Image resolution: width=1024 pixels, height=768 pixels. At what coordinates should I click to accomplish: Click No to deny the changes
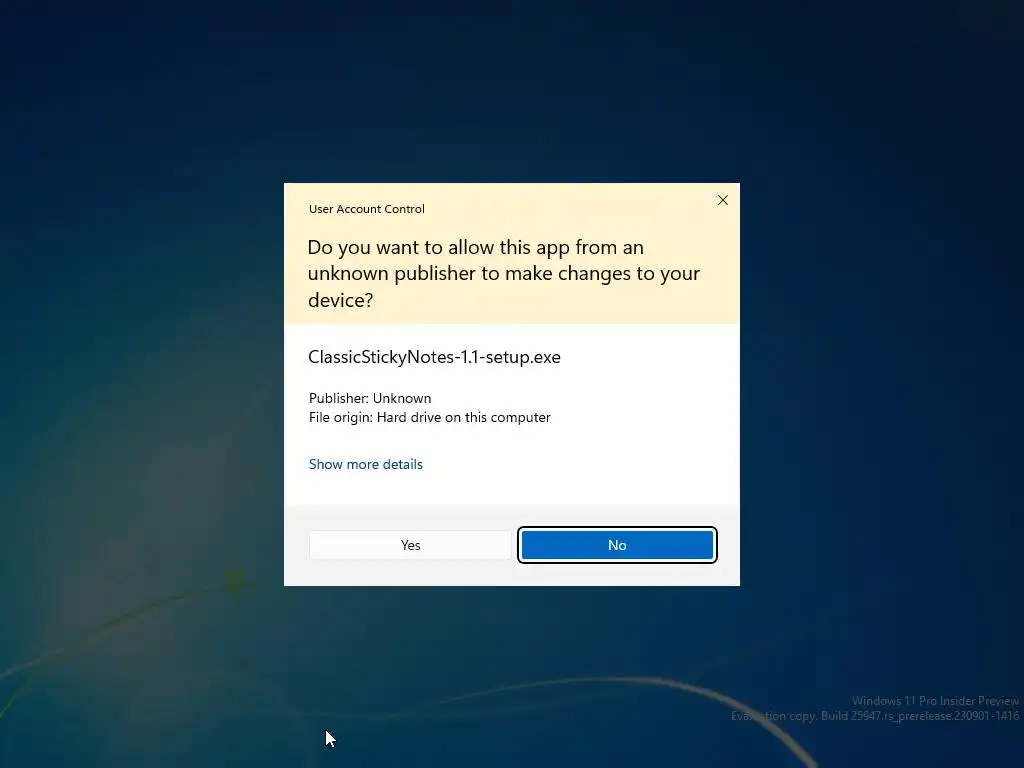coord(617,545)
